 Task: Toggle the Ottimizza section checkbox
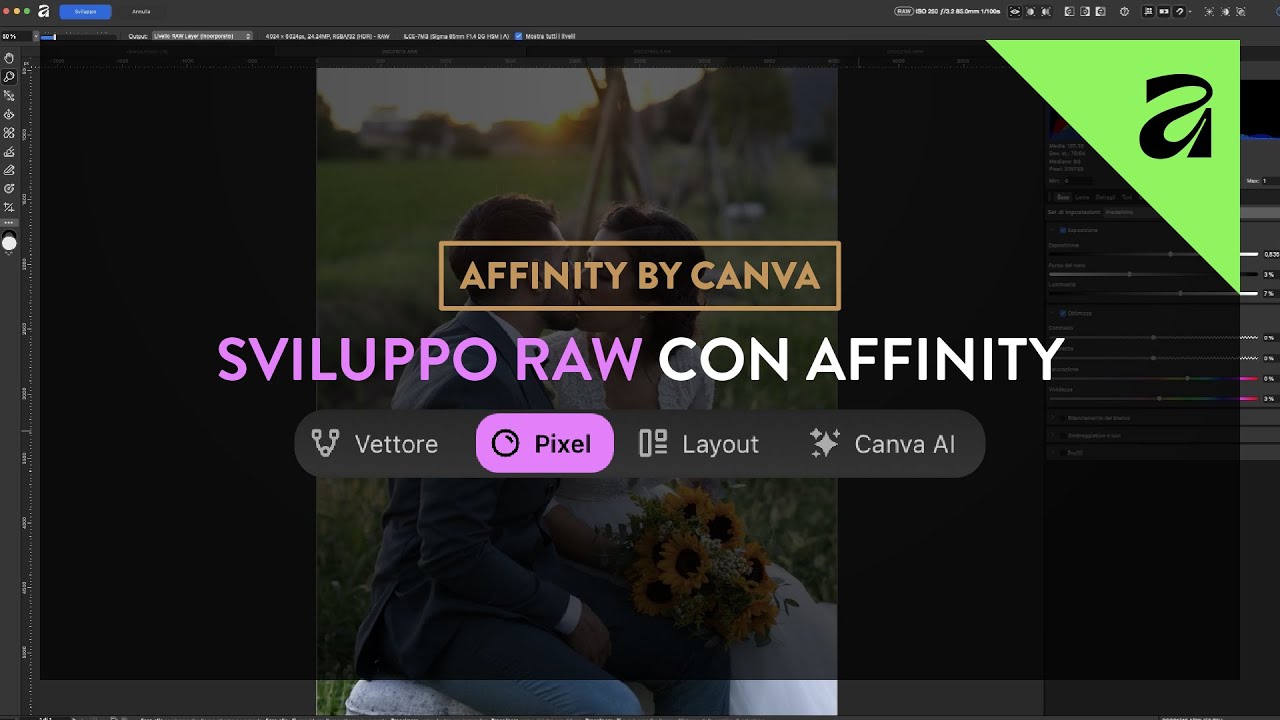[1063, 313]
